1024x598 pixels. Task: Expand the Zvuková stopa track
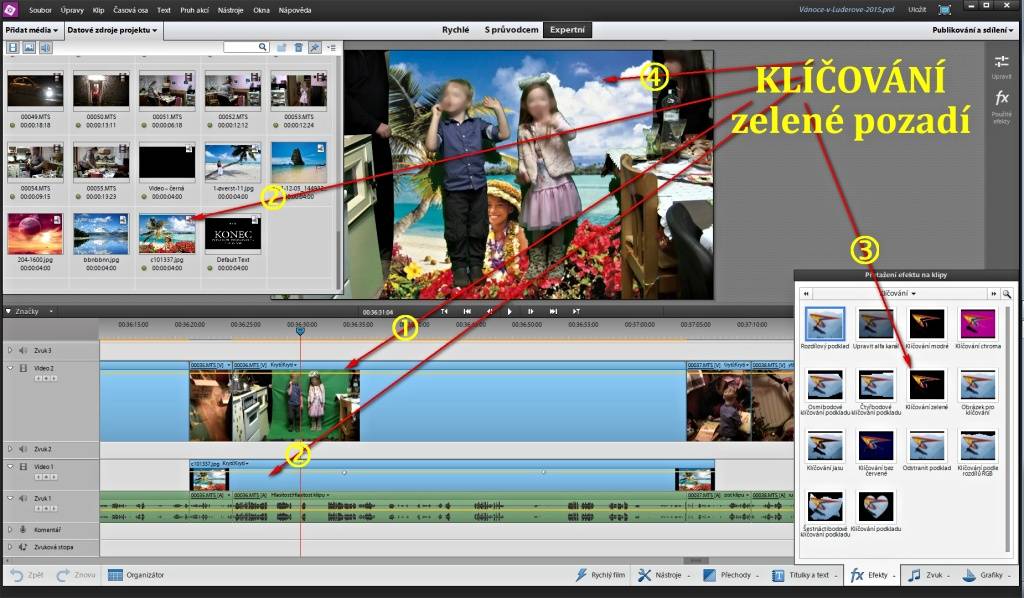click(10, 547)
